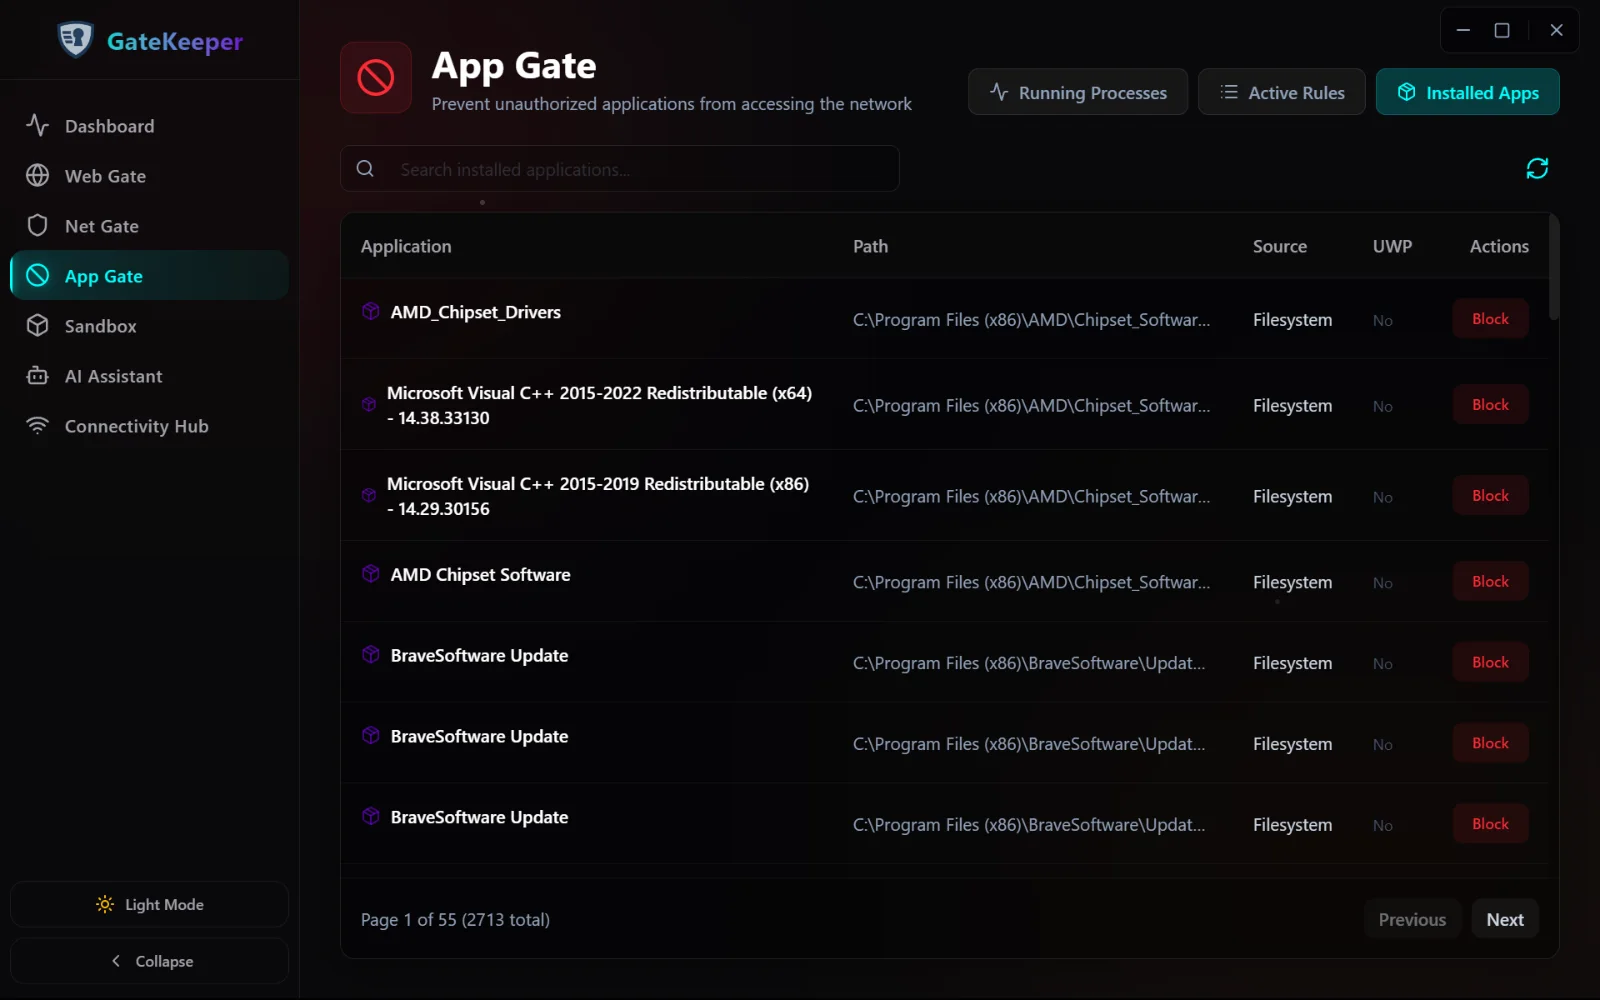Switch to Light Mode
1600x1000 pixels.
(x=150, y=904)
